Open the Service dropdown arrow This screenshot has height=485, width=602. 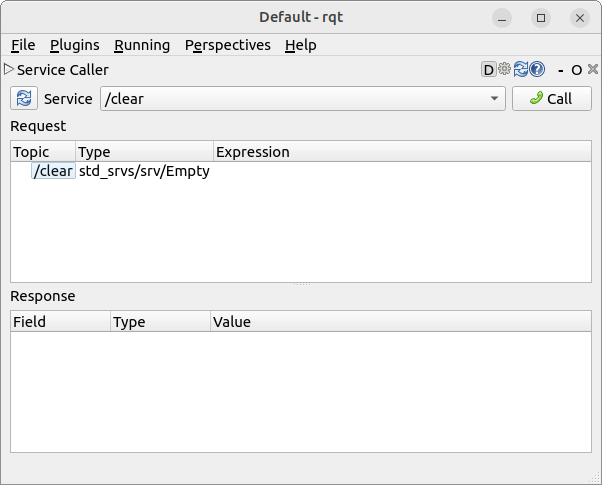(495, 99)
